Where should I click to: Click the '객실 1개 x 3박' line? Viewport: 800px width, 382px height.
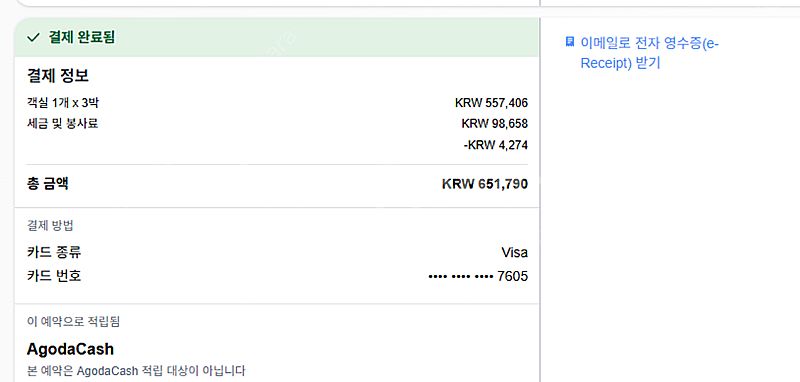63,103
